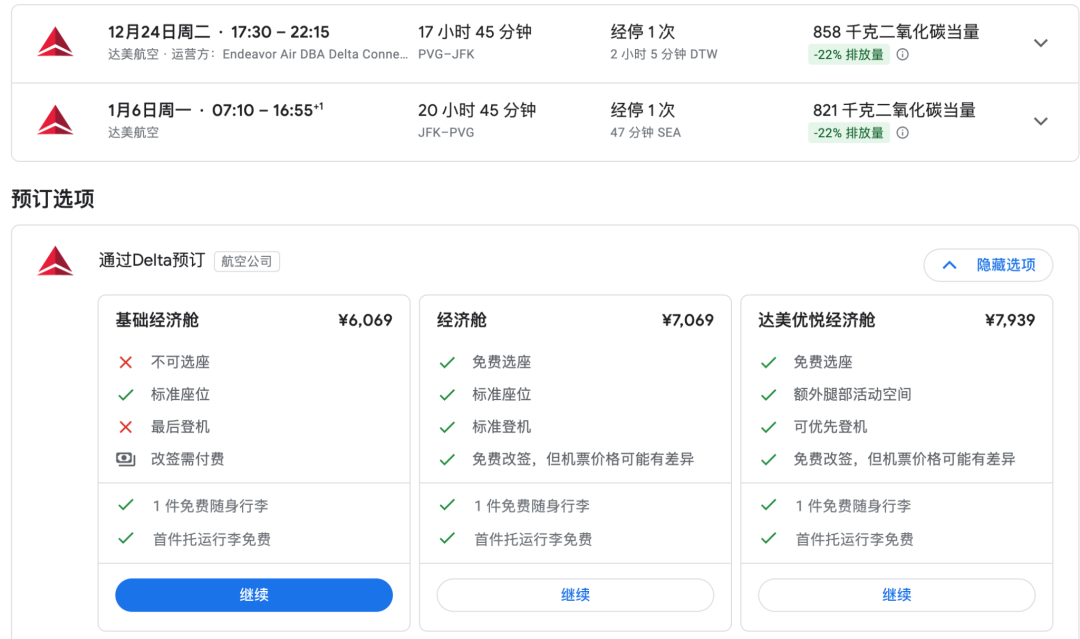This screenshot has height=639, width=1080.
Task: Click checkmark beside 免费改签 in 经济舱 card
Action: (447, 459)
